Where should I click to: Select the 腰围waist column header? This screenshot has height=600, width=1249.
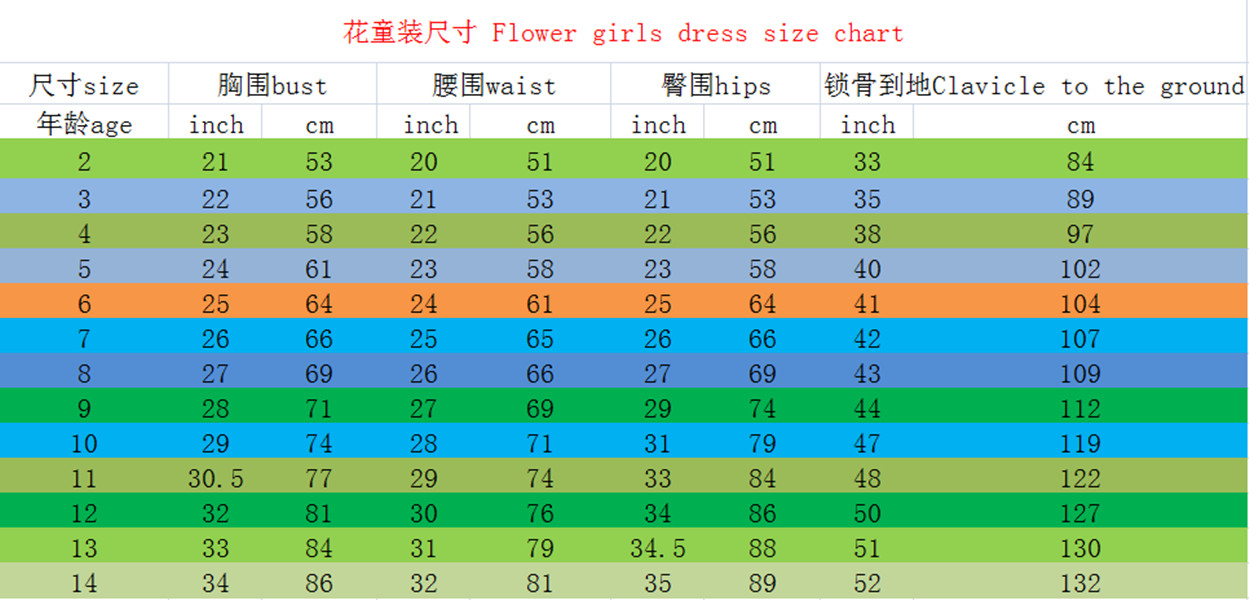(x=493, y=86)
